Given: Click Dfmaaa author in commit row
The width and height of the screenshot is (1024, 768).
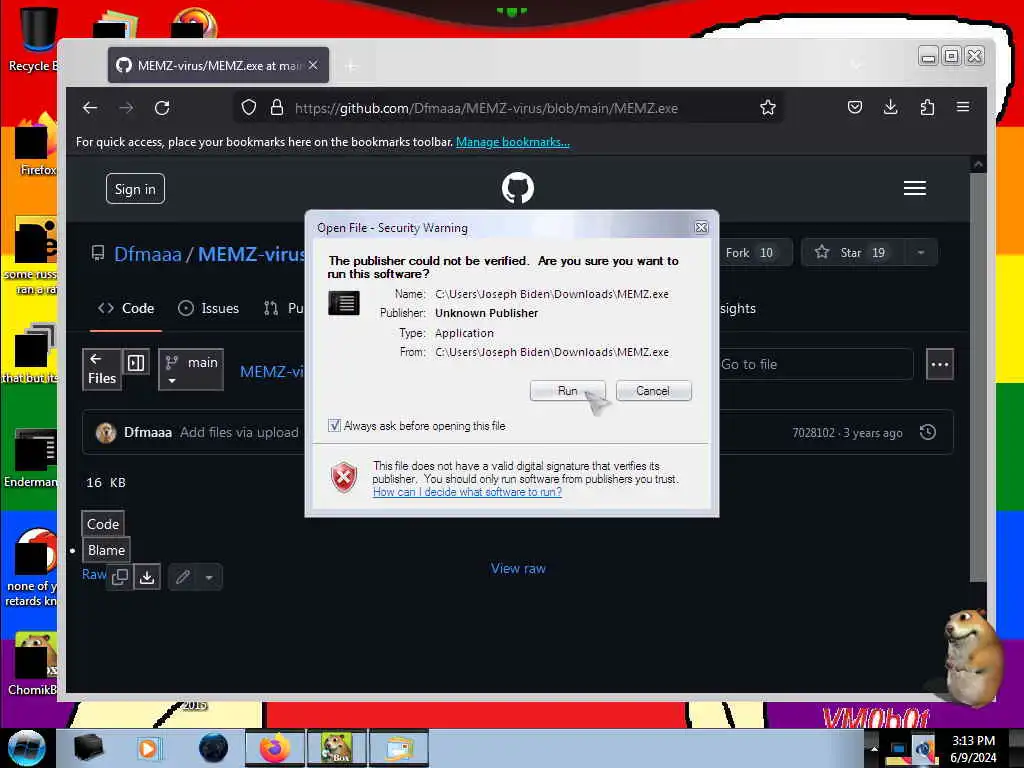Looking at the screenshot, I should pyautogui.click(x=148, y=432).
